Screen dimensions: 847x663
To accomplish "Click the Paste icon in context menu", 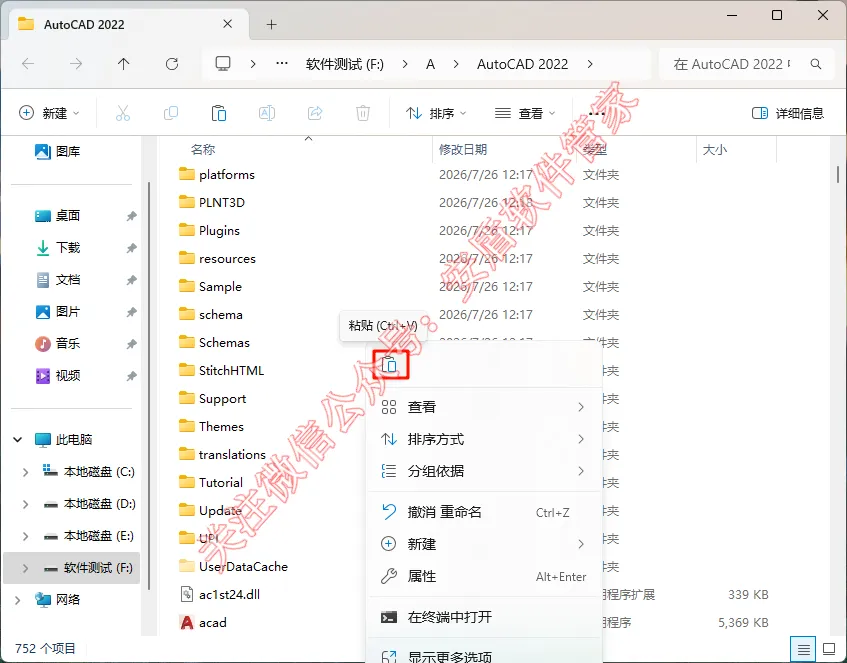I will 389,365.
